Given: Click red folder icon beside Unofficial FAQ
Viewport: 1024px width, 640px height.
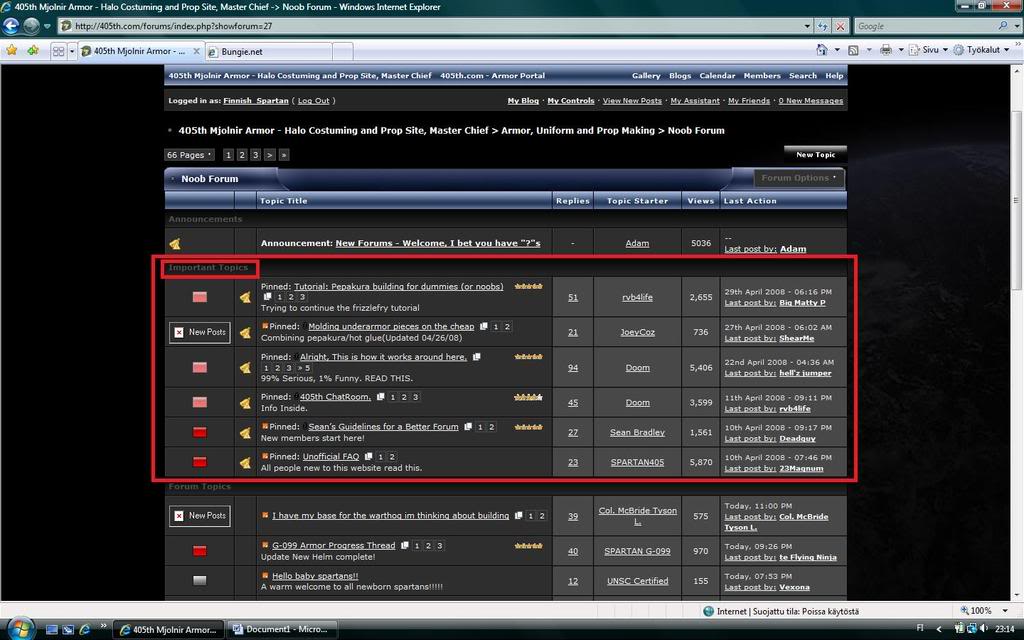Looking at the screenshot, I should point(200,462).
